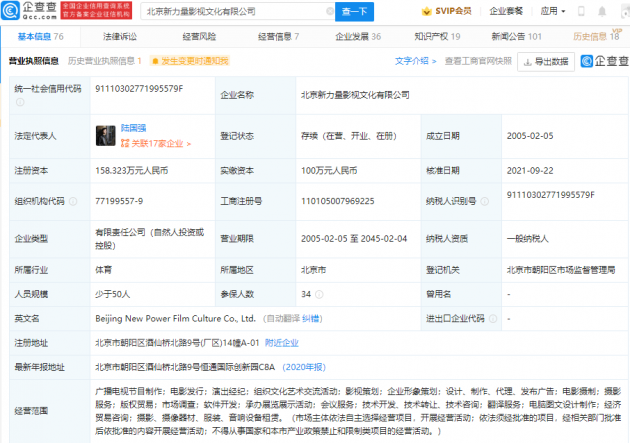Switch to 企业发展 tab

(x=358, y=37)
